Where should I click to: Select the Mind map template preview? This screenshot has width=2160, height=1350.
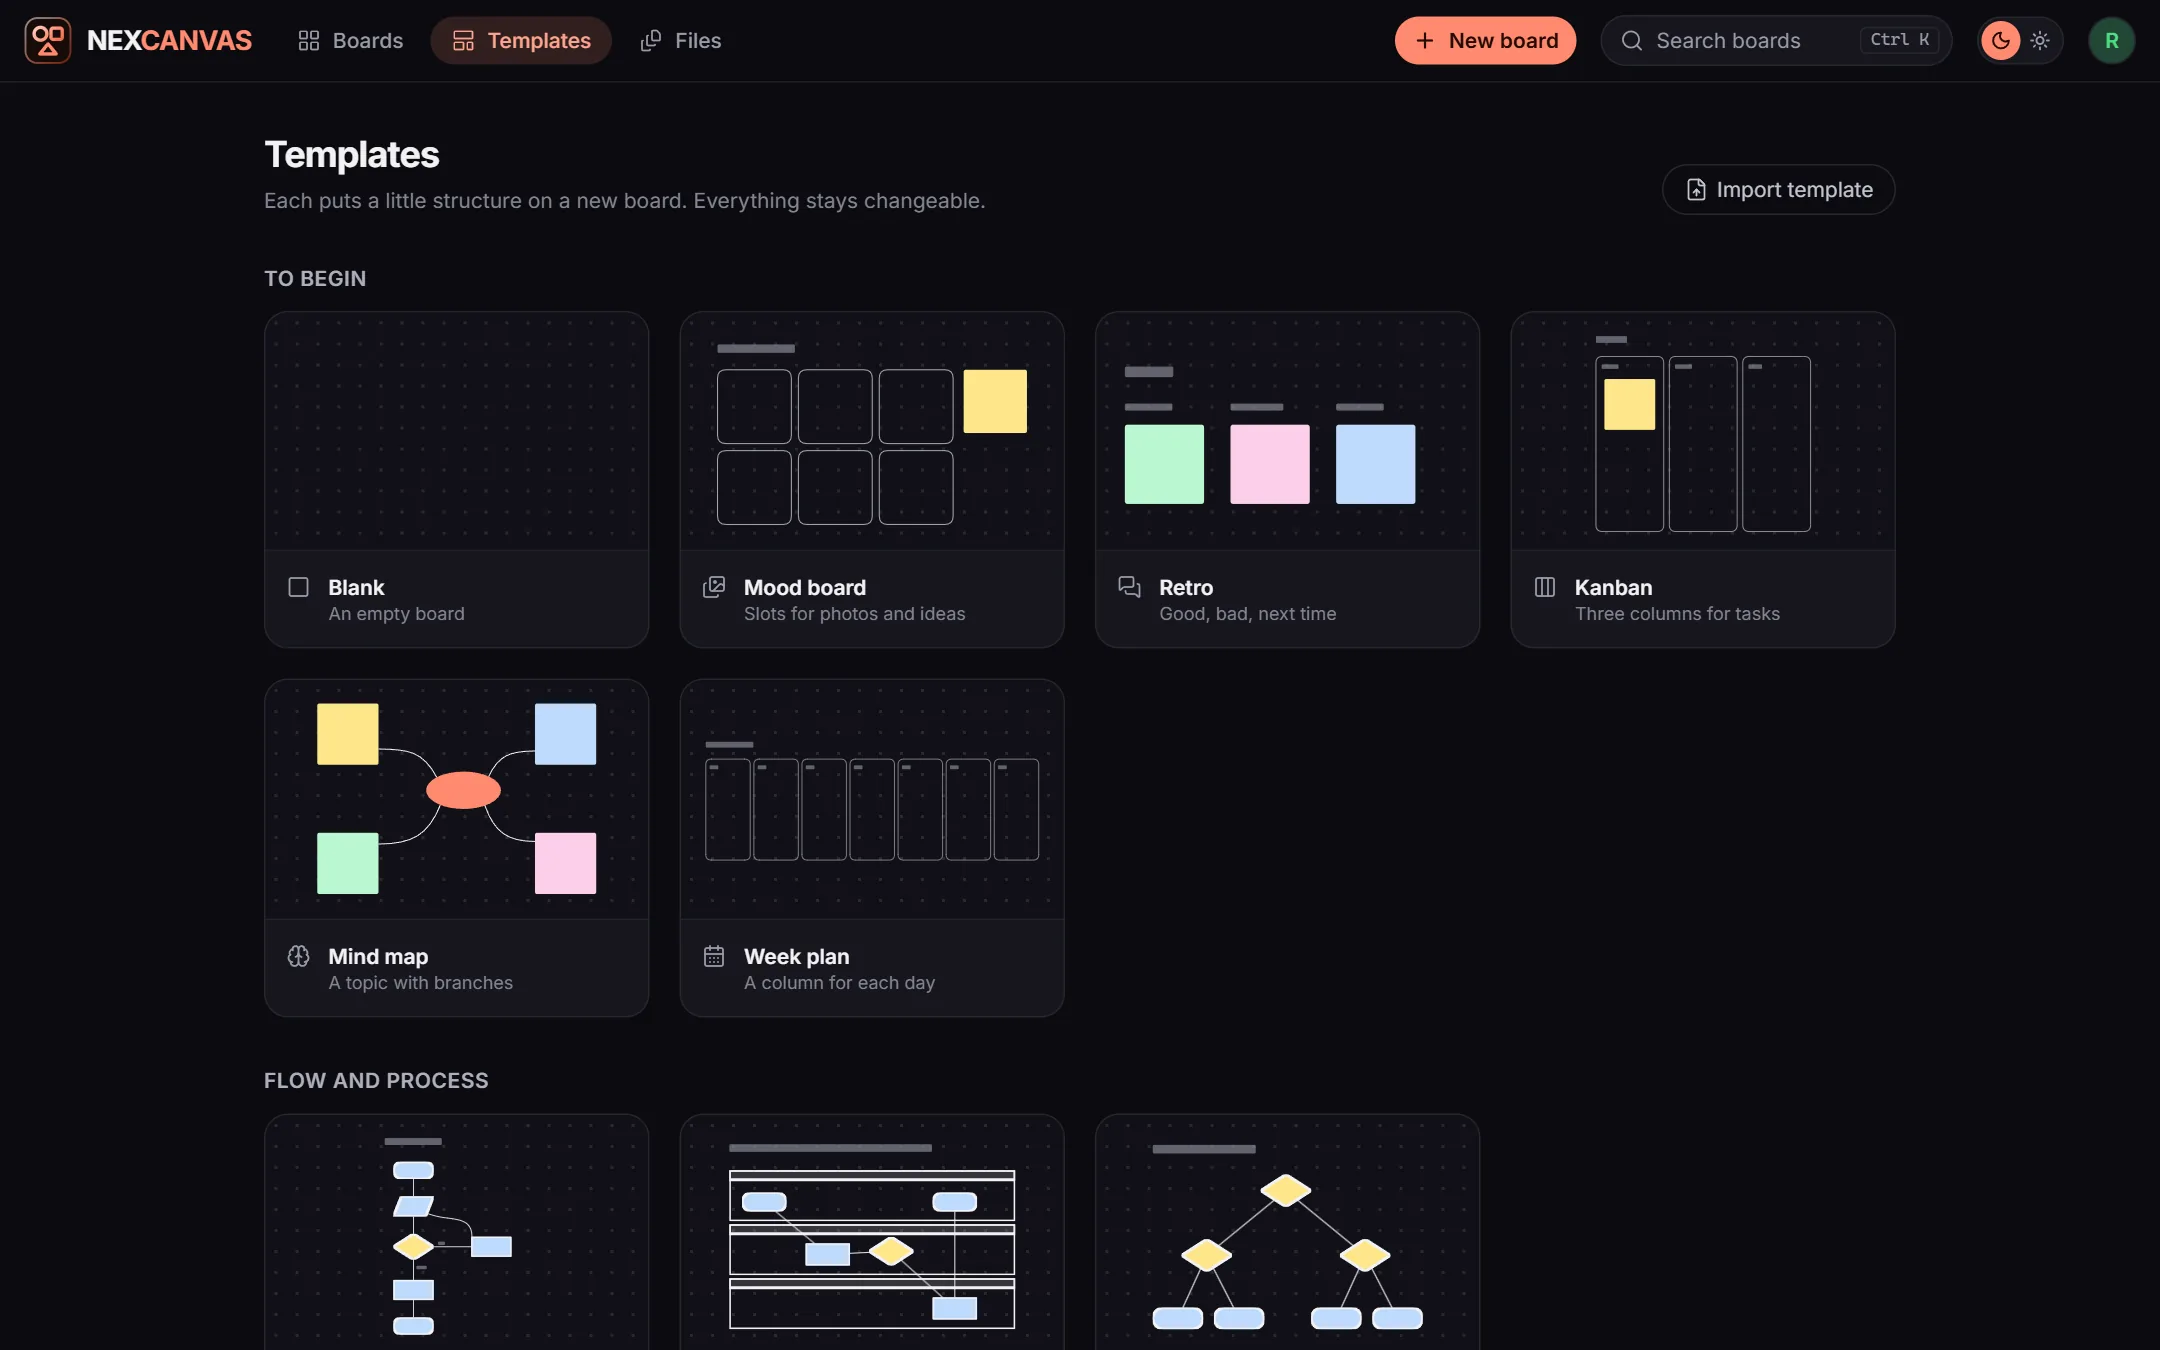pos(456,799)
